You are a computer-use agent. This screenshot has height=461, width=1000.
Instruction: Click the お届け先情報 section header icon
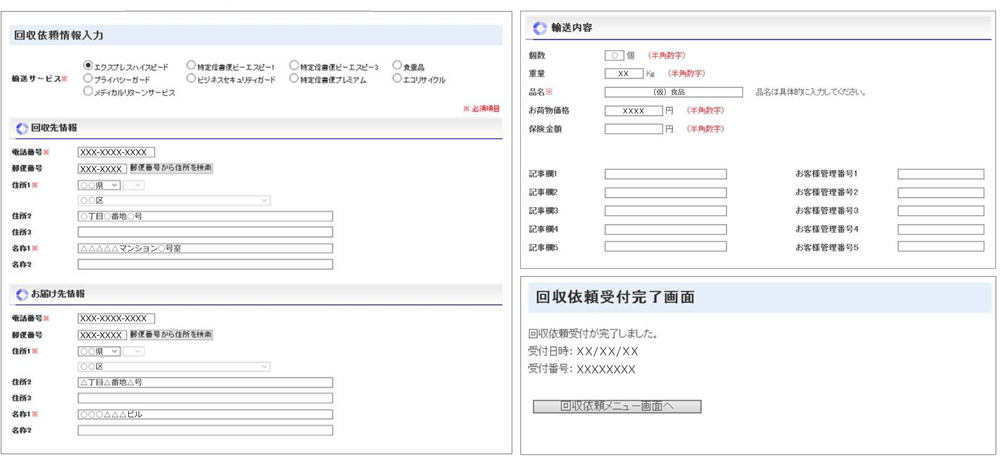click(22, 294)
